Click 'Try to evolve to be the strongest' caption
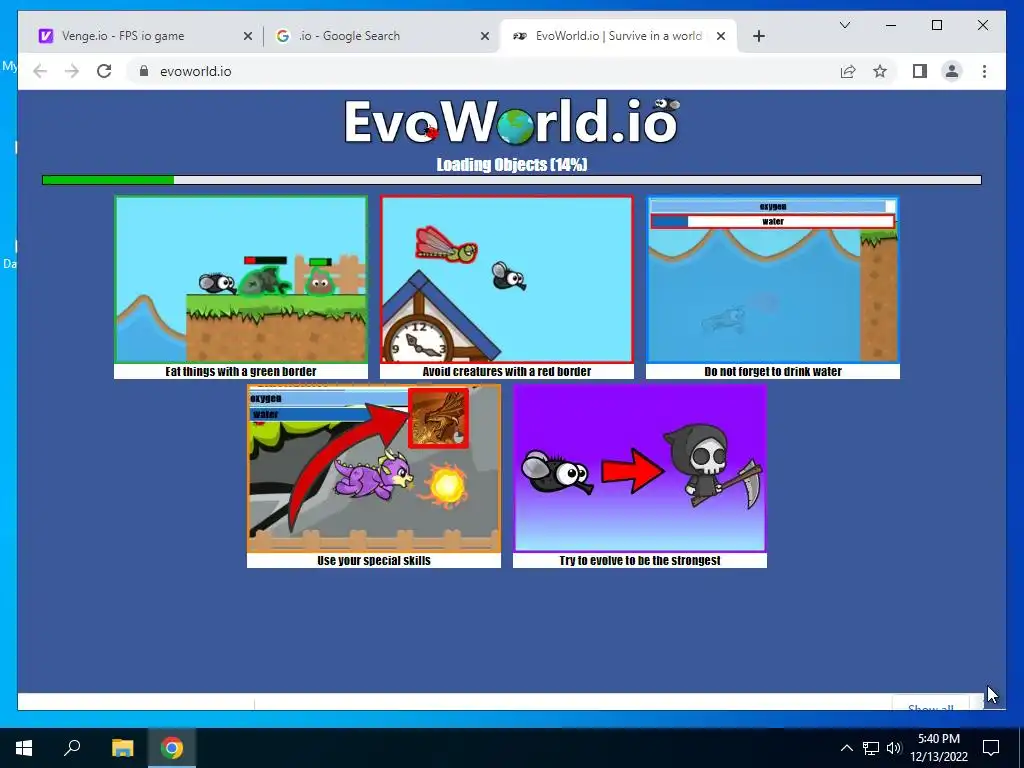The height and width of the screenshot is (768, 1024). click(640, 560)
